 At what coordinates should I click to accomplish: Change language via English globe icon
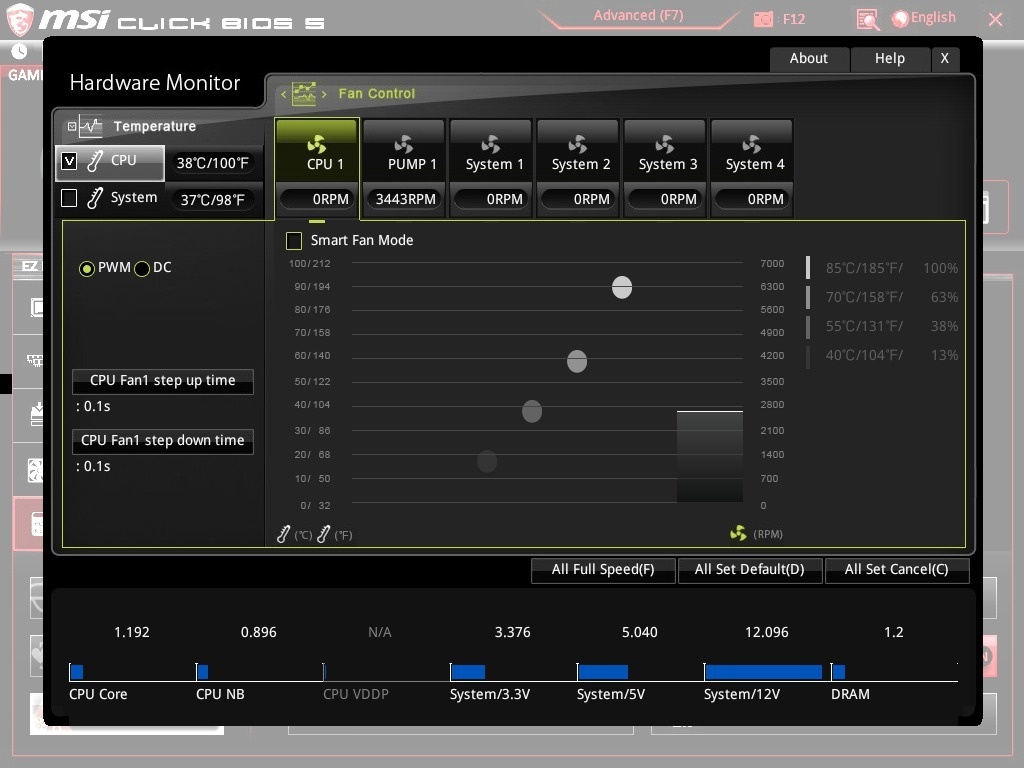pyautogui.click(x=900, y=19)
